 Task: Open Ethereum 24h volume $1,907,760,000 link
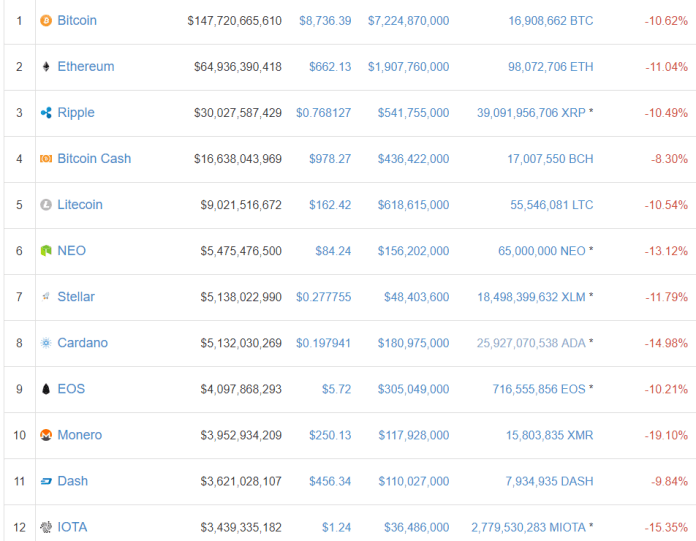408,66
